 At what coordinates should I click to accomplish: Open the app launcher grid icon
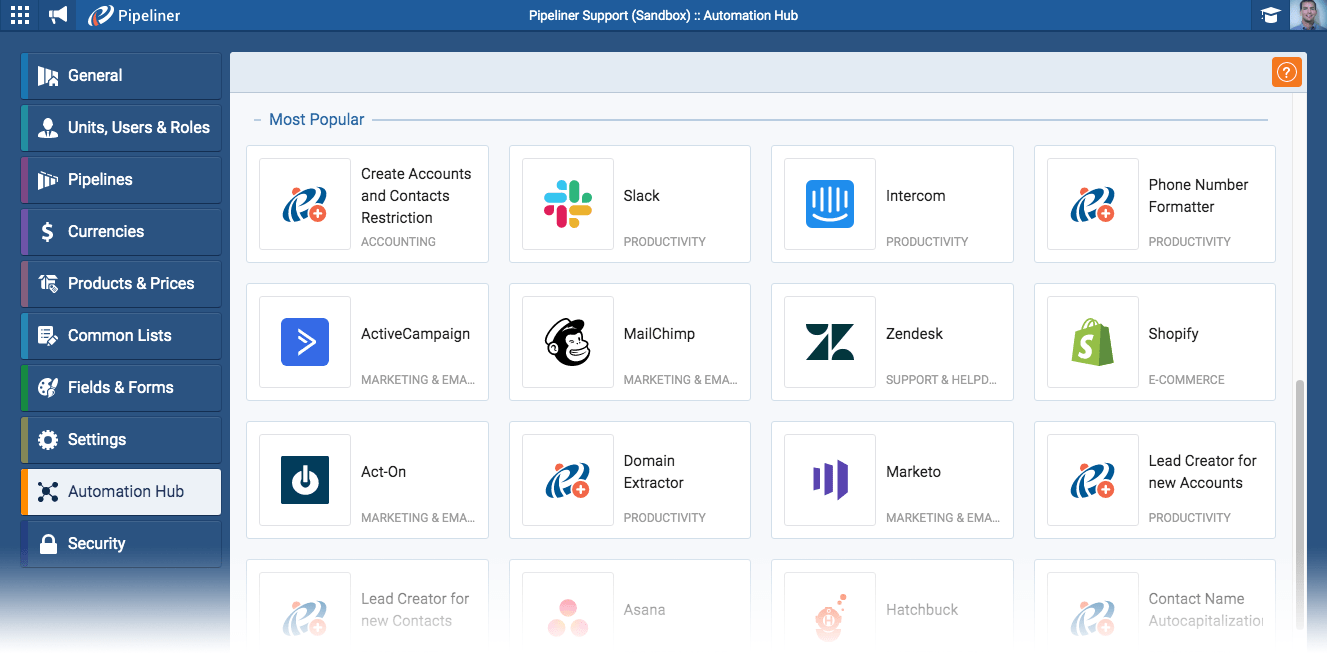coord(19,15)
